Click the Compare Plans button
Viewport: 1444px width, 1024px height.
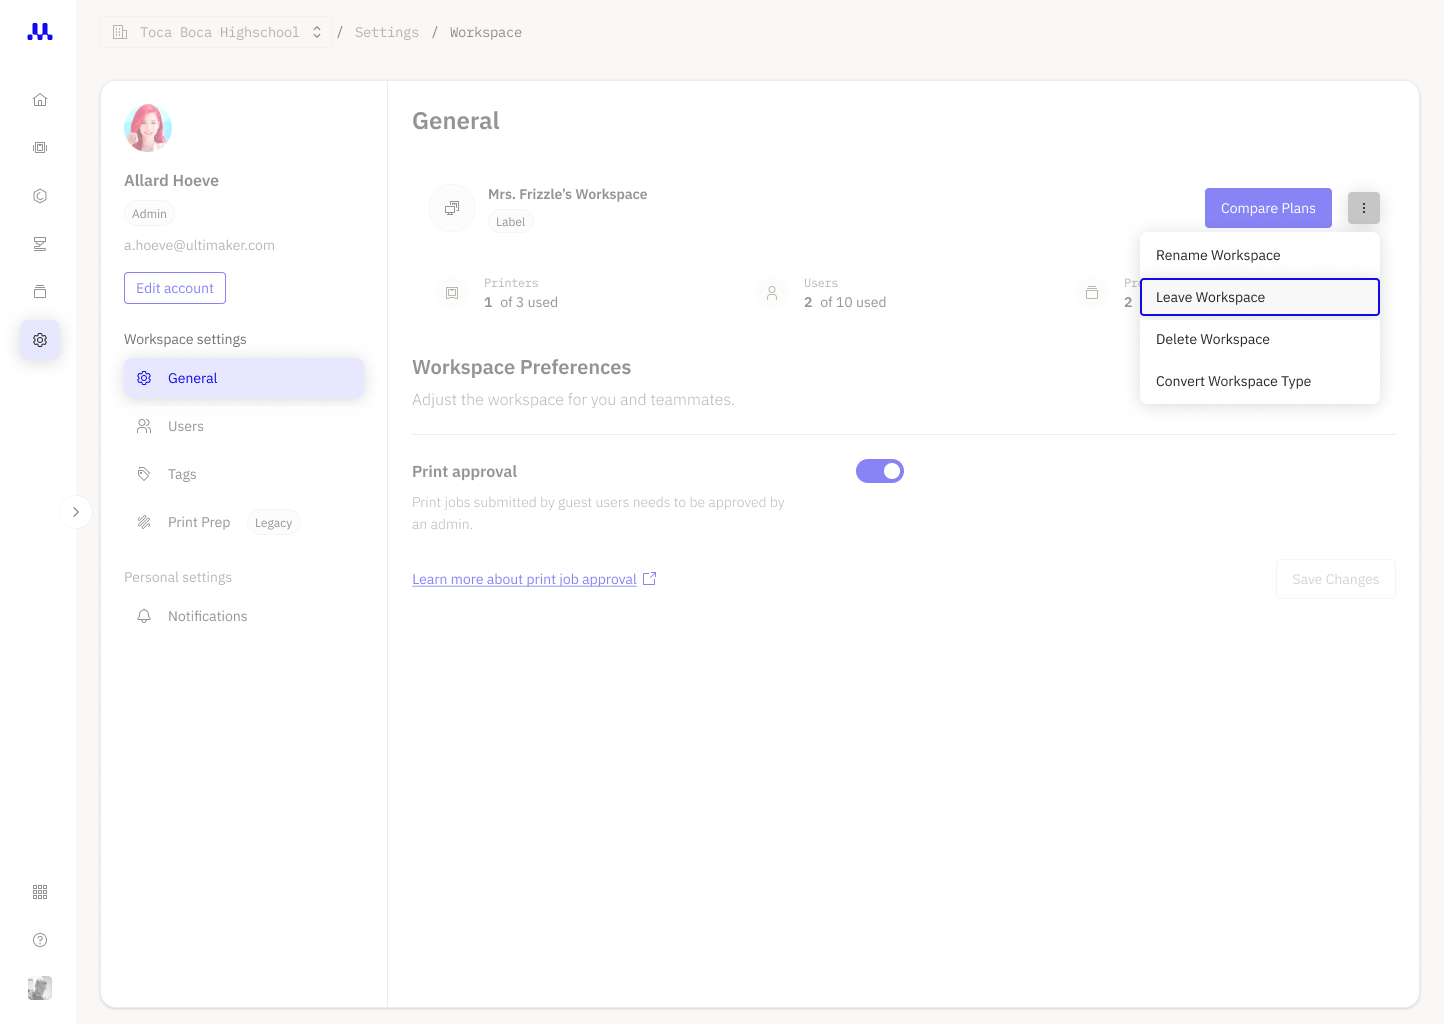pos(1268,208)
